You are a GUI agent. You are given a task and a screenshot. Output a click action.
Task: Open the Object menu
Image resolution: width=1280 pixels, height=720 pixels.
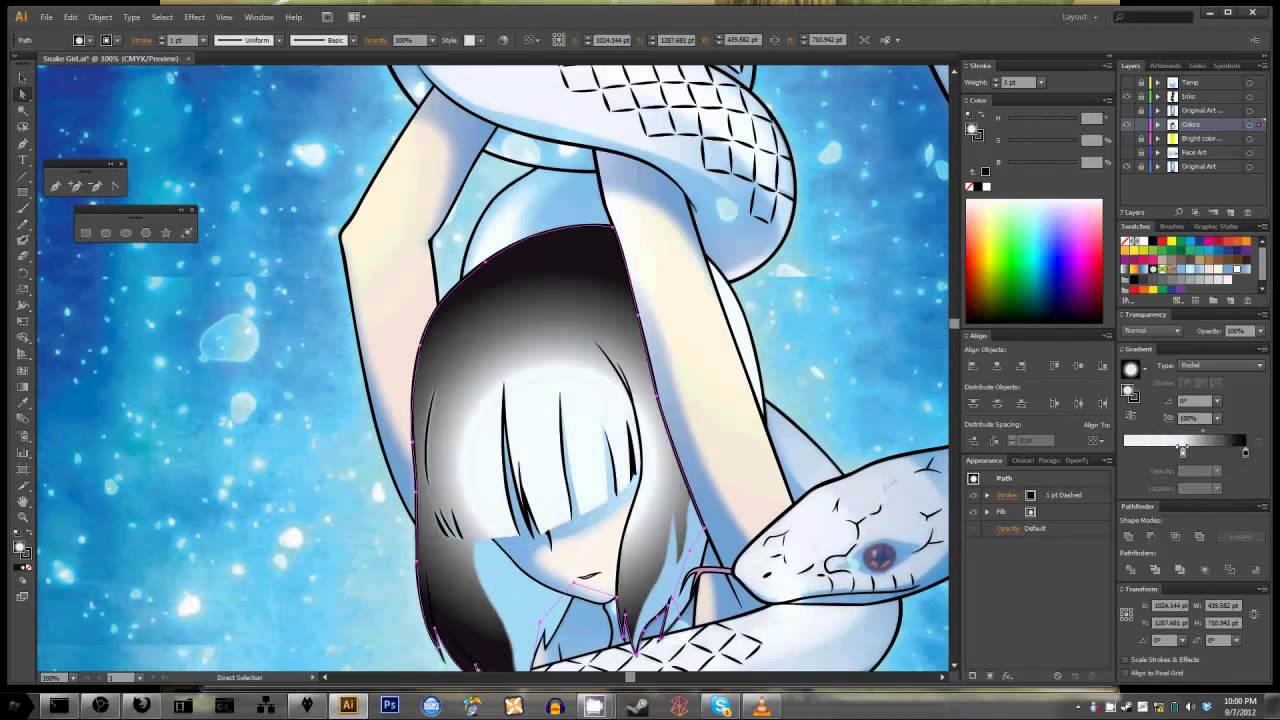tap(100, 17)
